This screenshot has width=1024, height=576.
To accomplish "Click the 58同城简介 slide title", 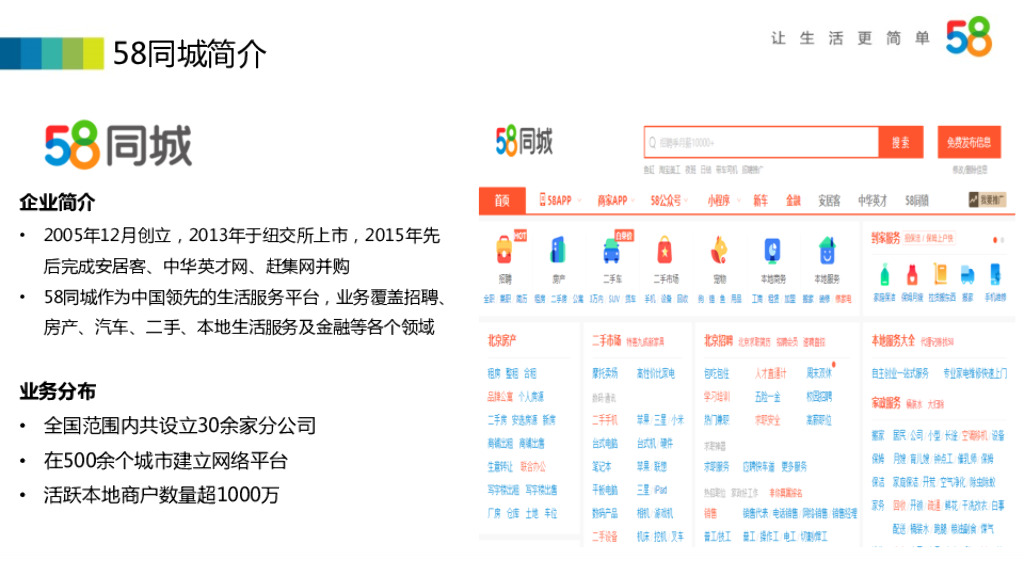I will (189, 54).
